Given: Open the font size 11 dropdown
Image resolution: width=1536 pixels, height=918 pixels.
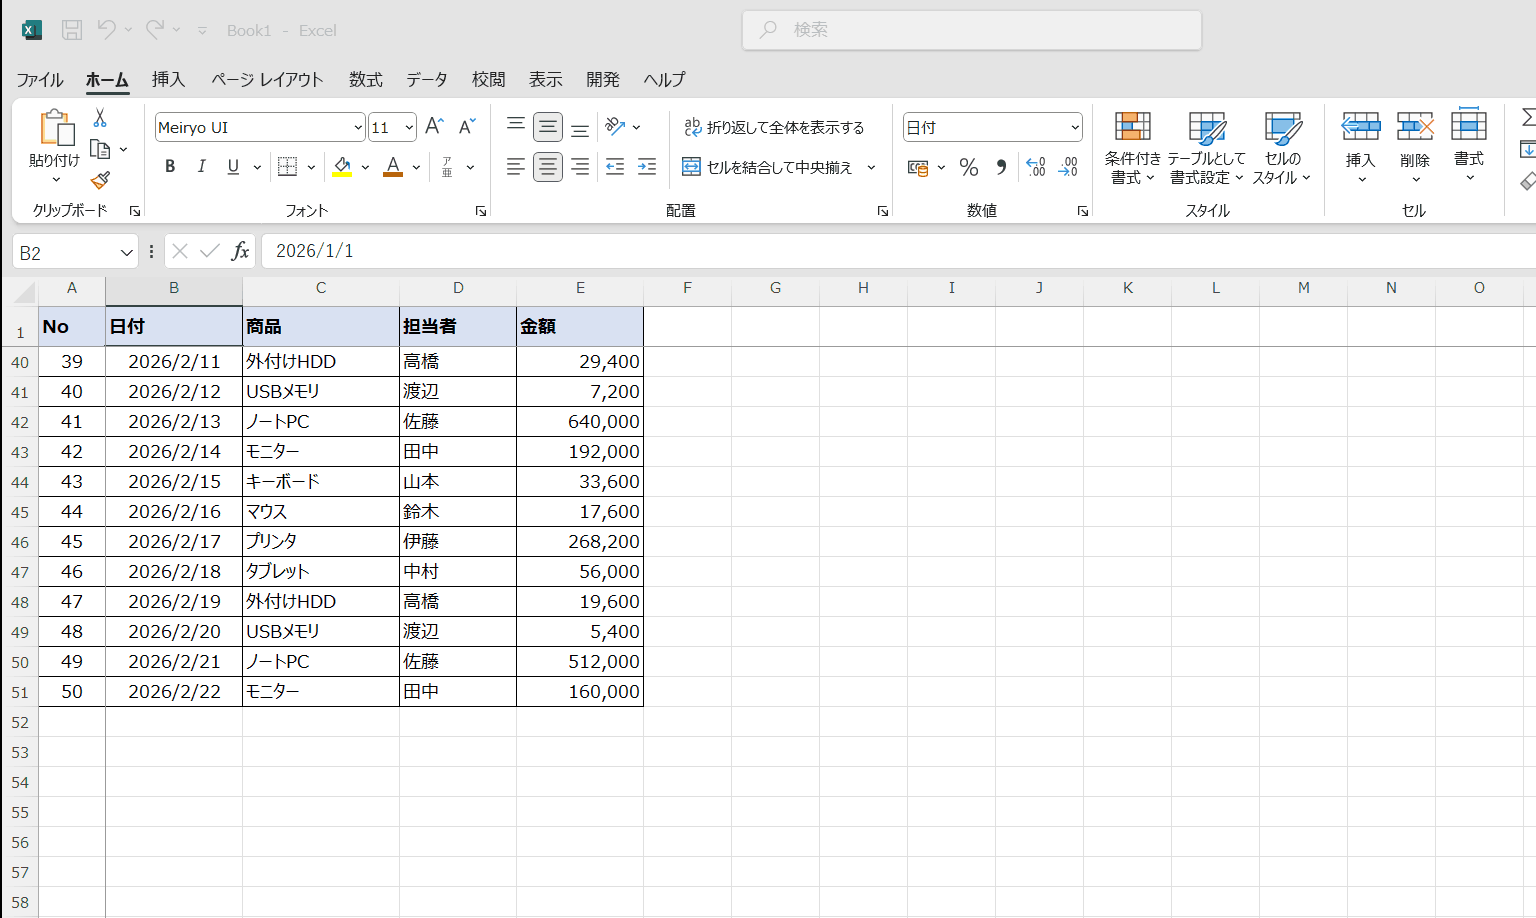Looking at the screenshot, I should 409,128.
